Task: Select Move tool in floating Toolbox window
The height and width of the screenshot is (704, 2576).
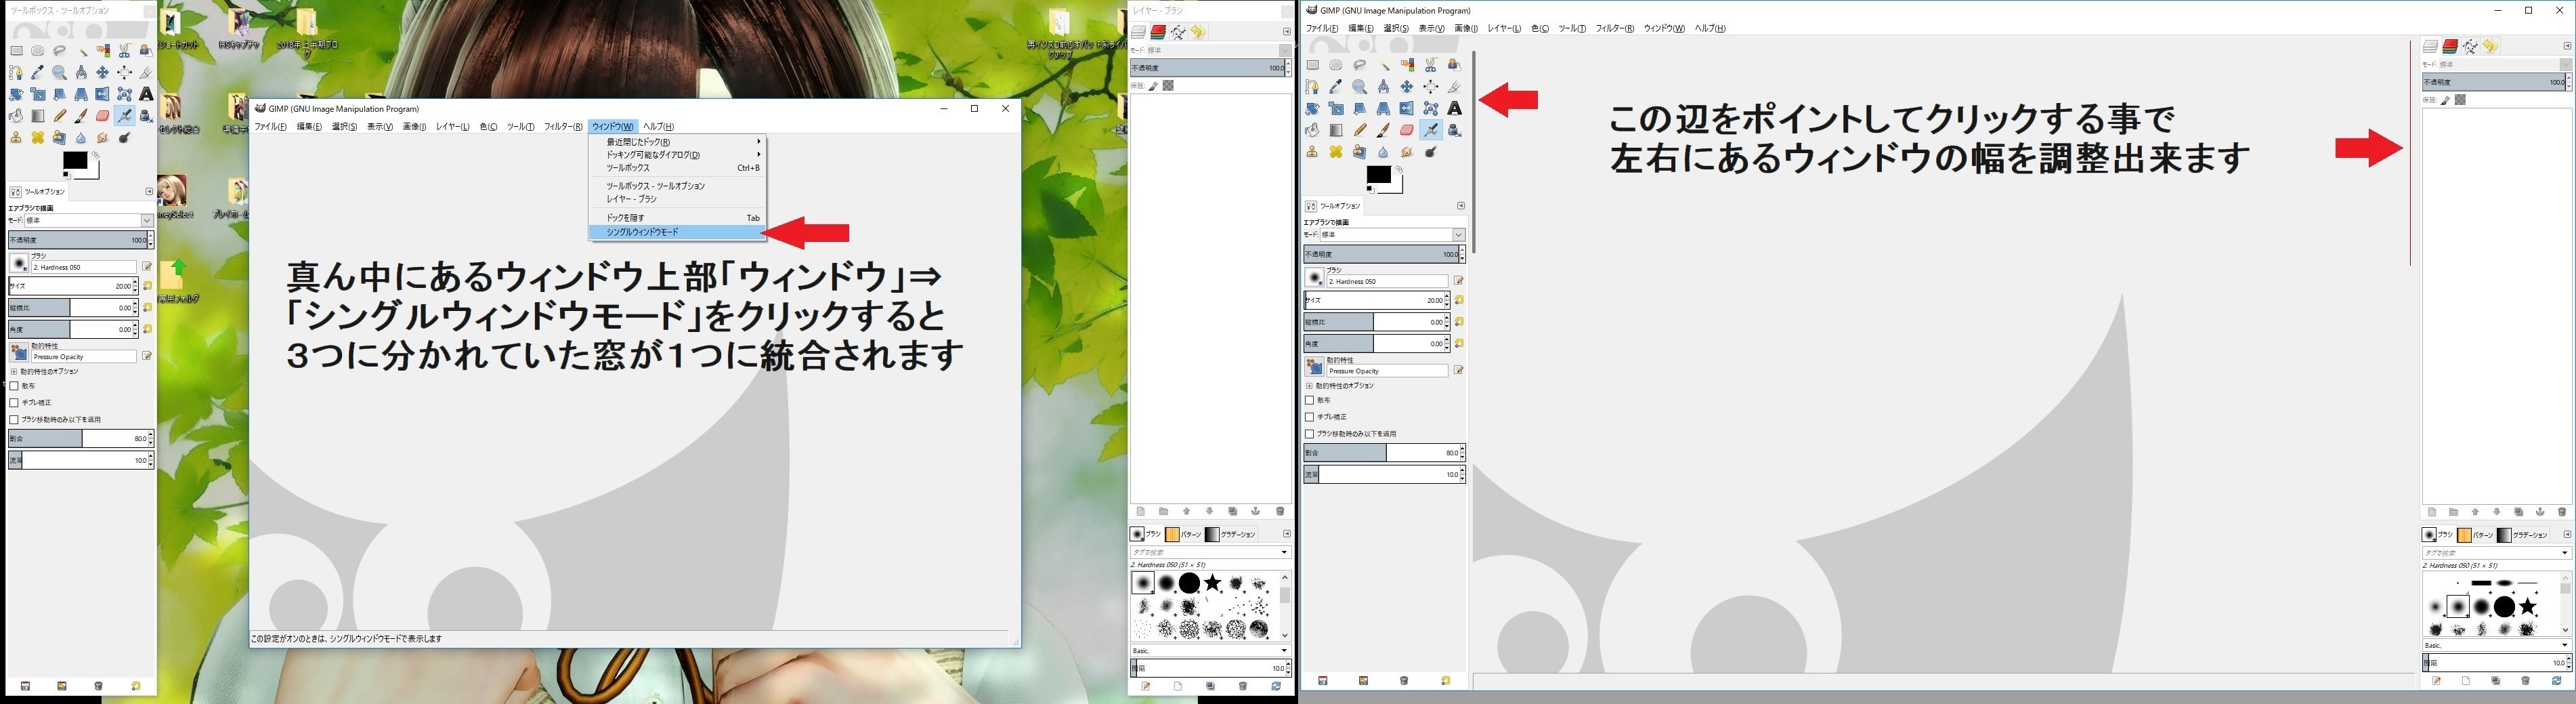Action: 103,72
